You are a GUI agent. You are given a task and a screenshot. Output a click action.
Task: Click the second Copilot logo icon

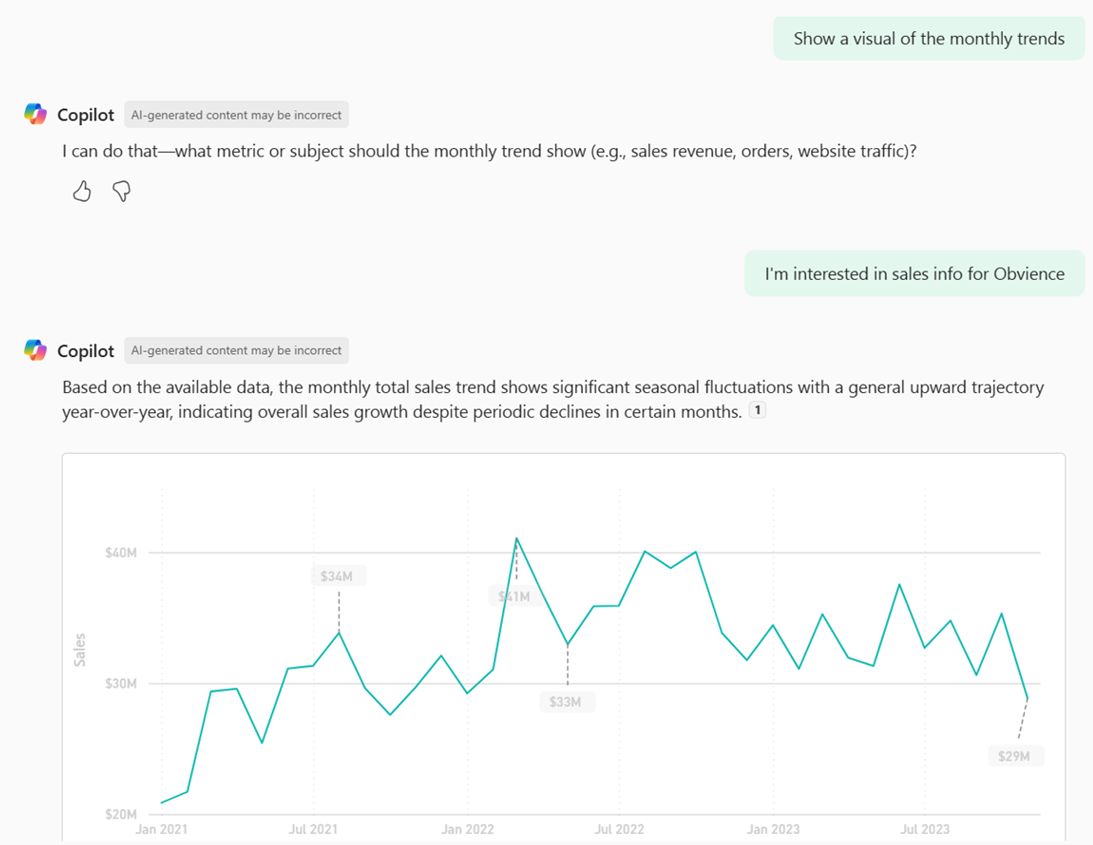click(35, 350)
